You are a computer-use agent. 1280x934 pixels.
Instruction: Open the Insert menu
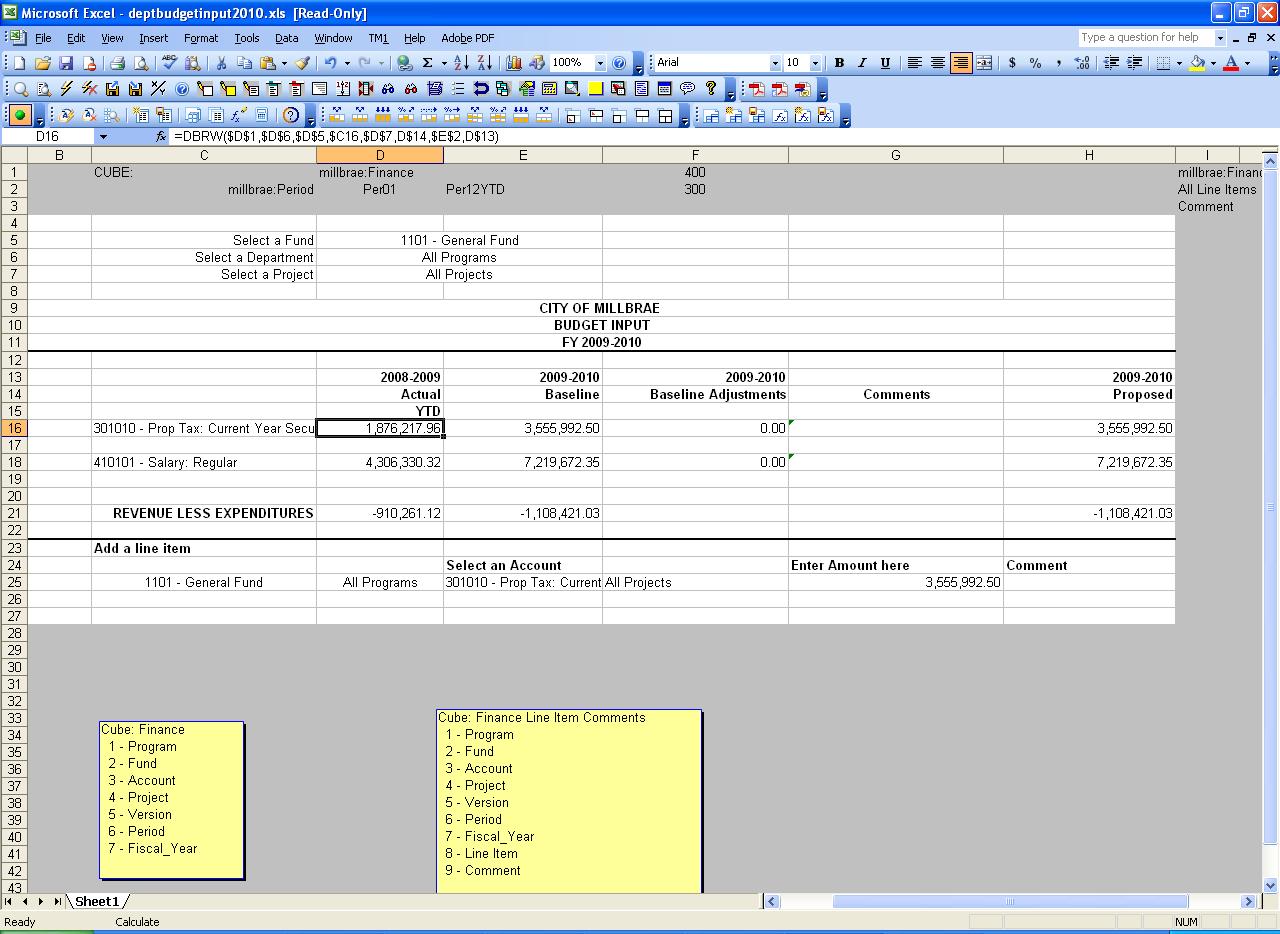click(x=153, y=38)
